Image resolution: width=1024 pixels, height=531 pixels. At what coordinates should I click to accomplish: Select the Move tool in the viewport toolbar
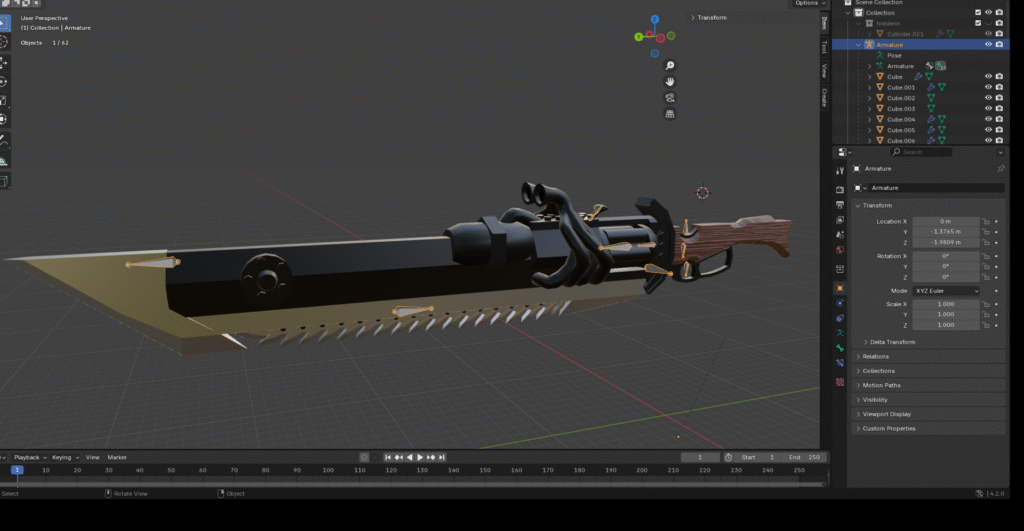coord(3,63)
